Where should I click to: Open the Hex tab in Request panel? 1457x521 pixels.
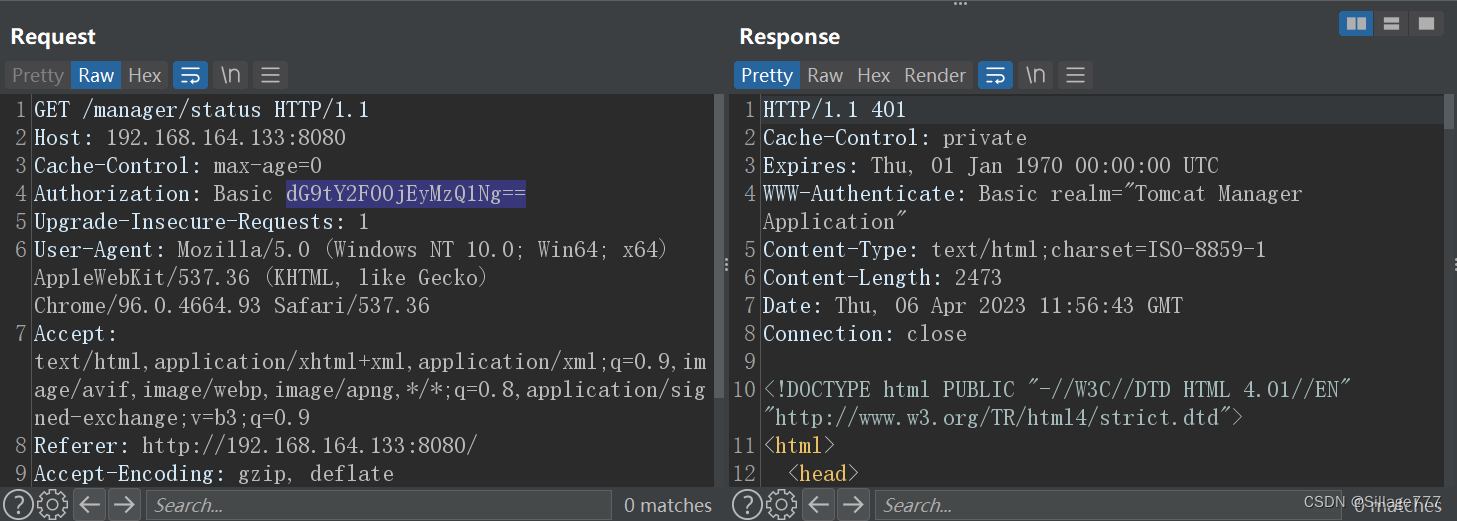tap(145, 75)
